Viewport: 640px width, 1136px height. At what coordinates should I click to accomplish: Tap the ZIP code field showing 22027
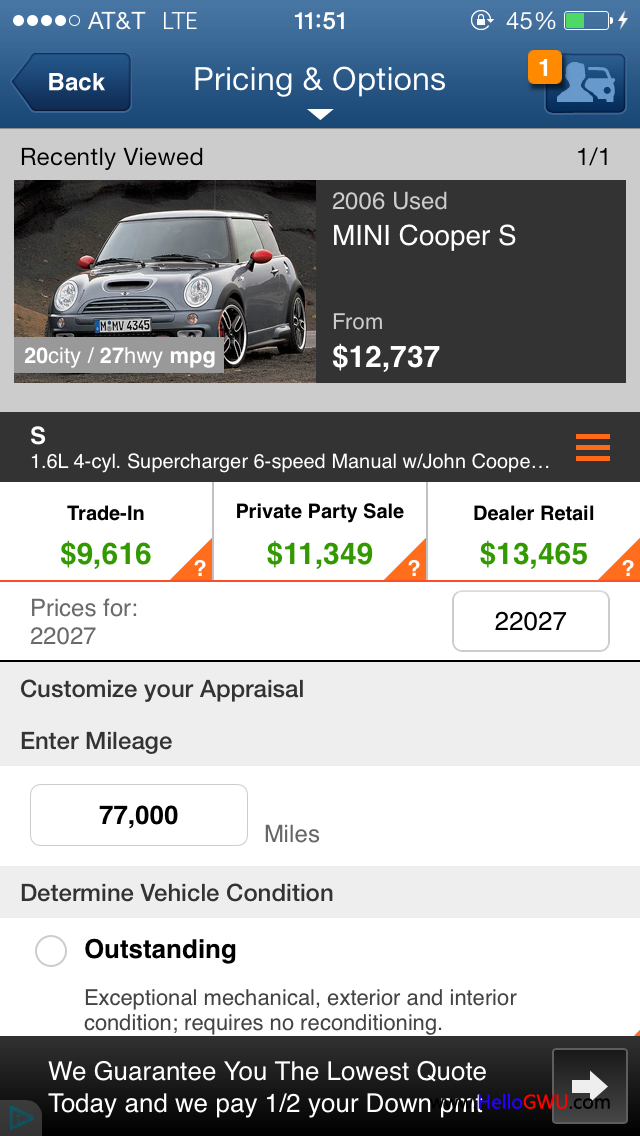pyautogui.click(x=530, y=621)
